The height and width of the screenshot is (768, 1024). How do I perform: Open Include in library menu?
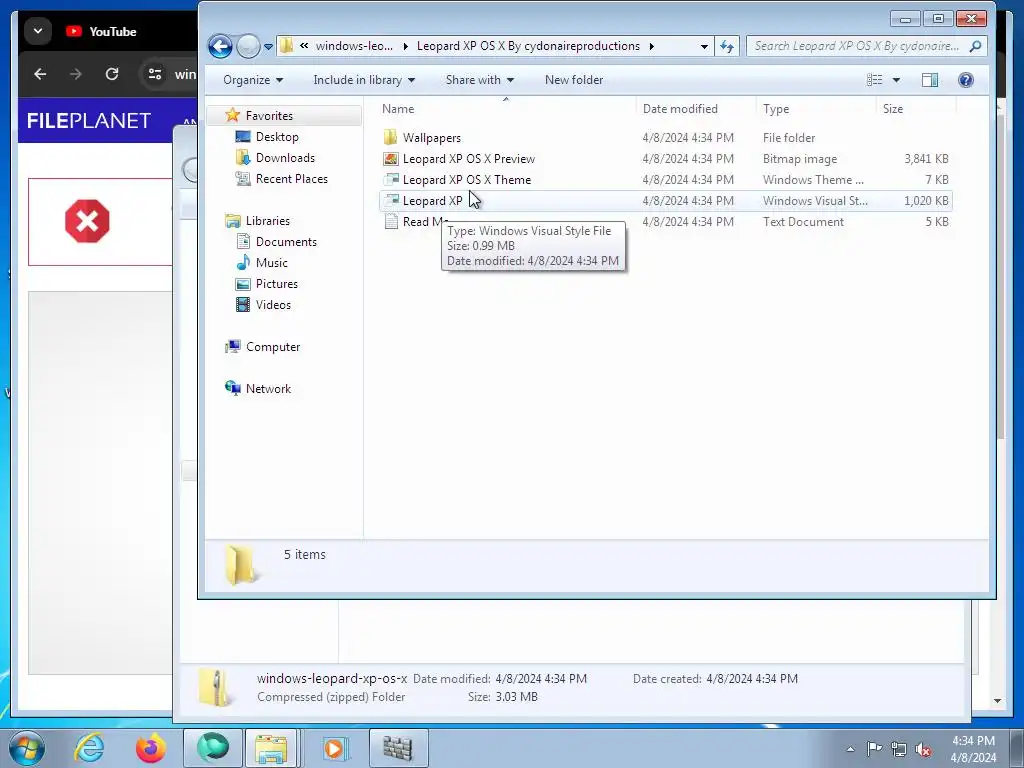point(364,80)
